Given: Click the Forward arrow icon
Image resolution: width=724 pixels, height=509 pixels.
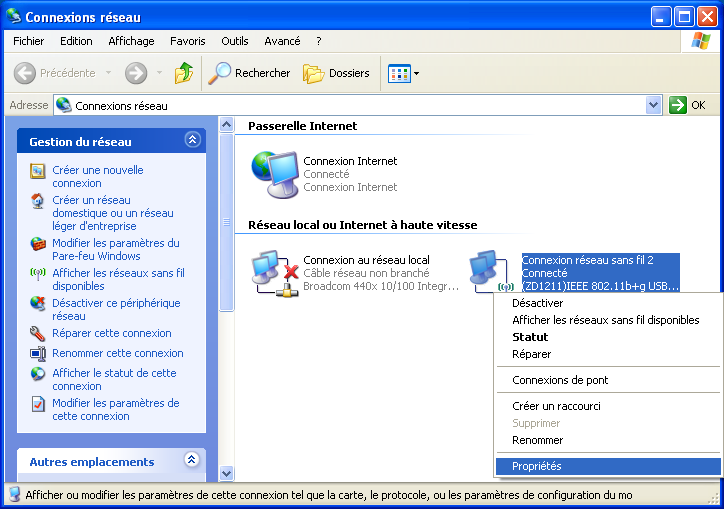Looking at the screenshot, I should tap(136, 73).
